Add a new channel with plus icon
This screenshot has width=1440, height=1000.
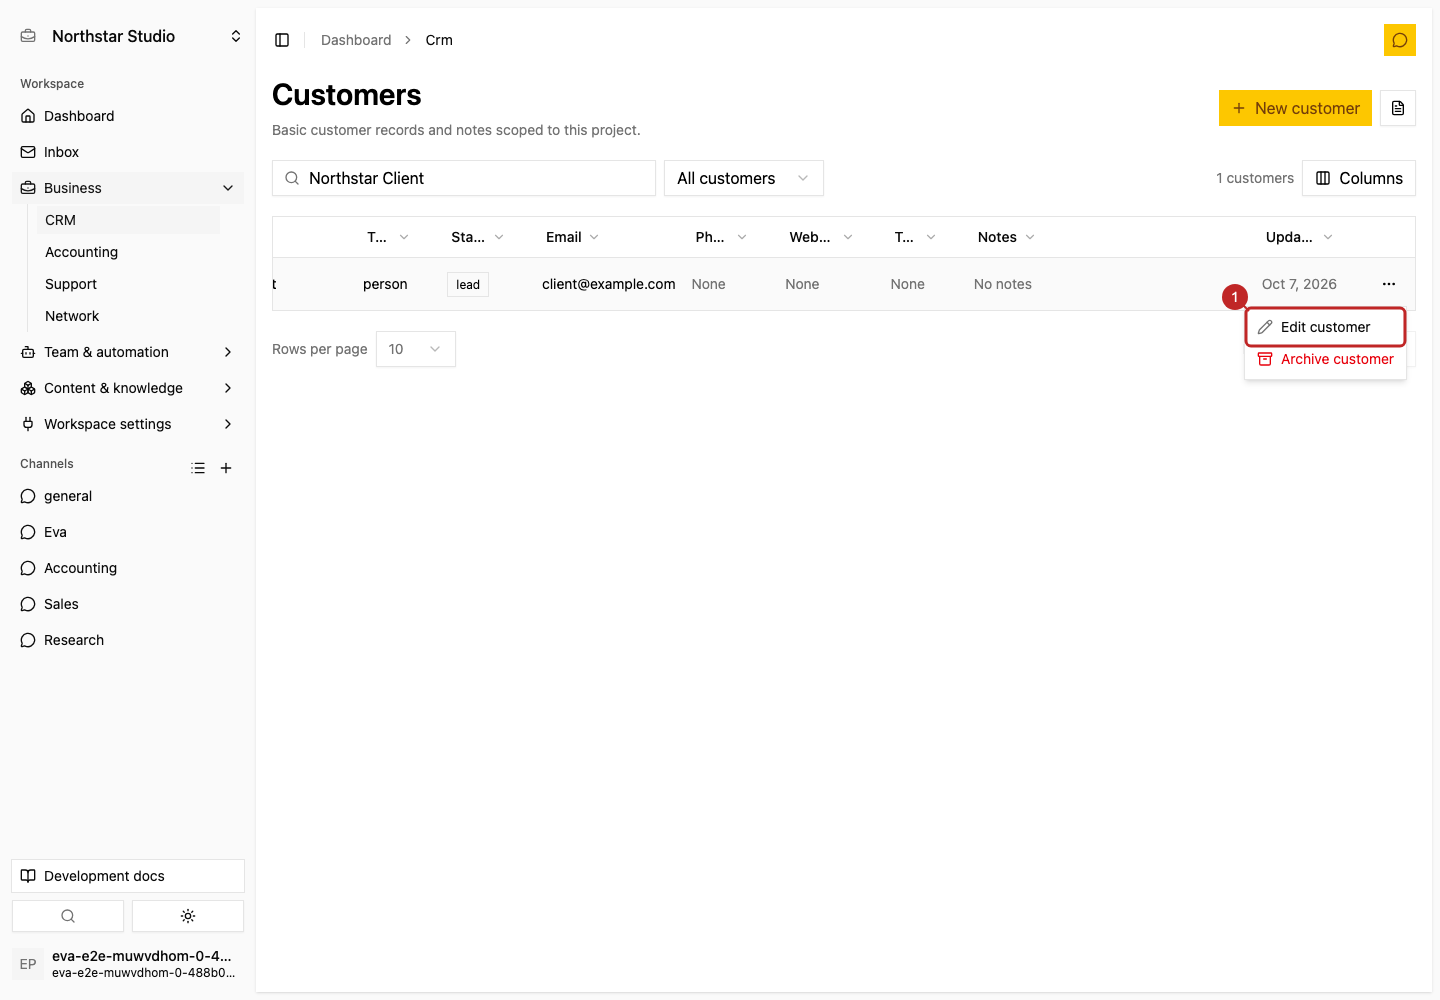coord(226,468)
